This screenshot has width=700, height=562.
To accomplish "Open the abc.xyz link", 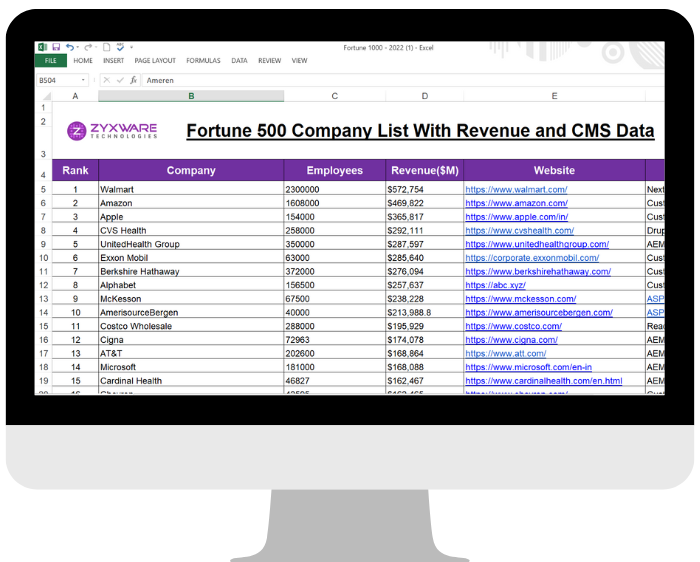I will coord(496,285).
